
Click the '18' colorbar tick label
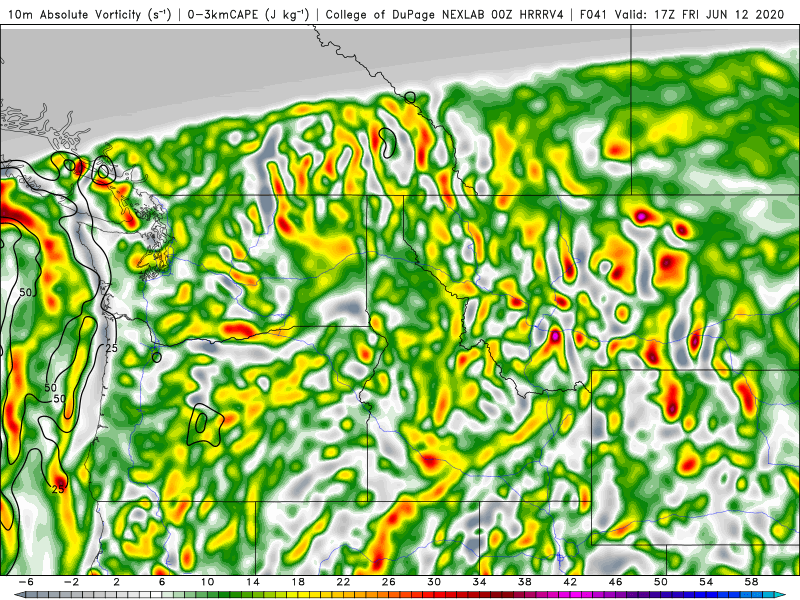298,582
